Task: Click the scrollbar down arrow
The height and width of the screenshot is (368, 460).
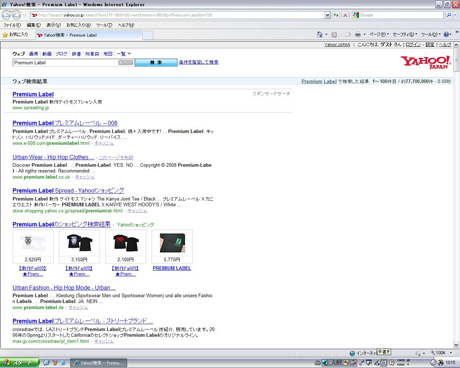Action: 456,345
